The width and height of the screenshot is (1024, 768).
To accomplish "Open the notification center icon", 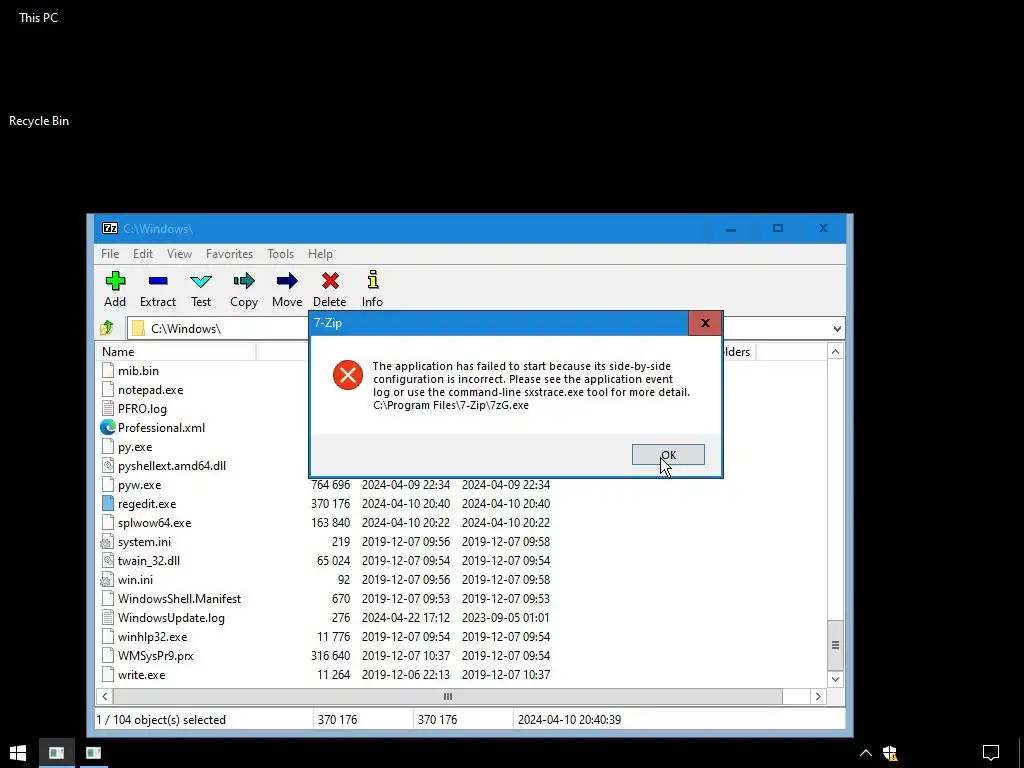I will click(x=991, y=752).
